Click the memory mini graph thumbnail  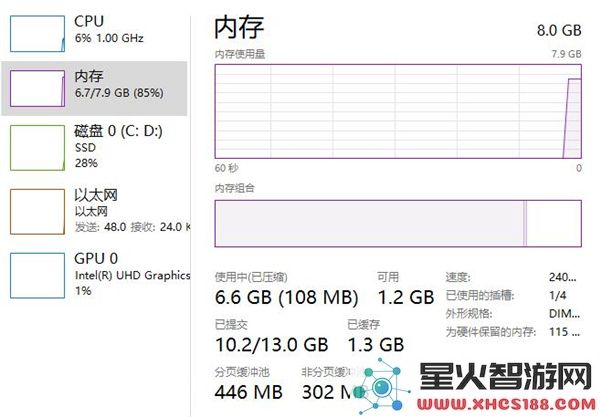click(x=37, y=88)
